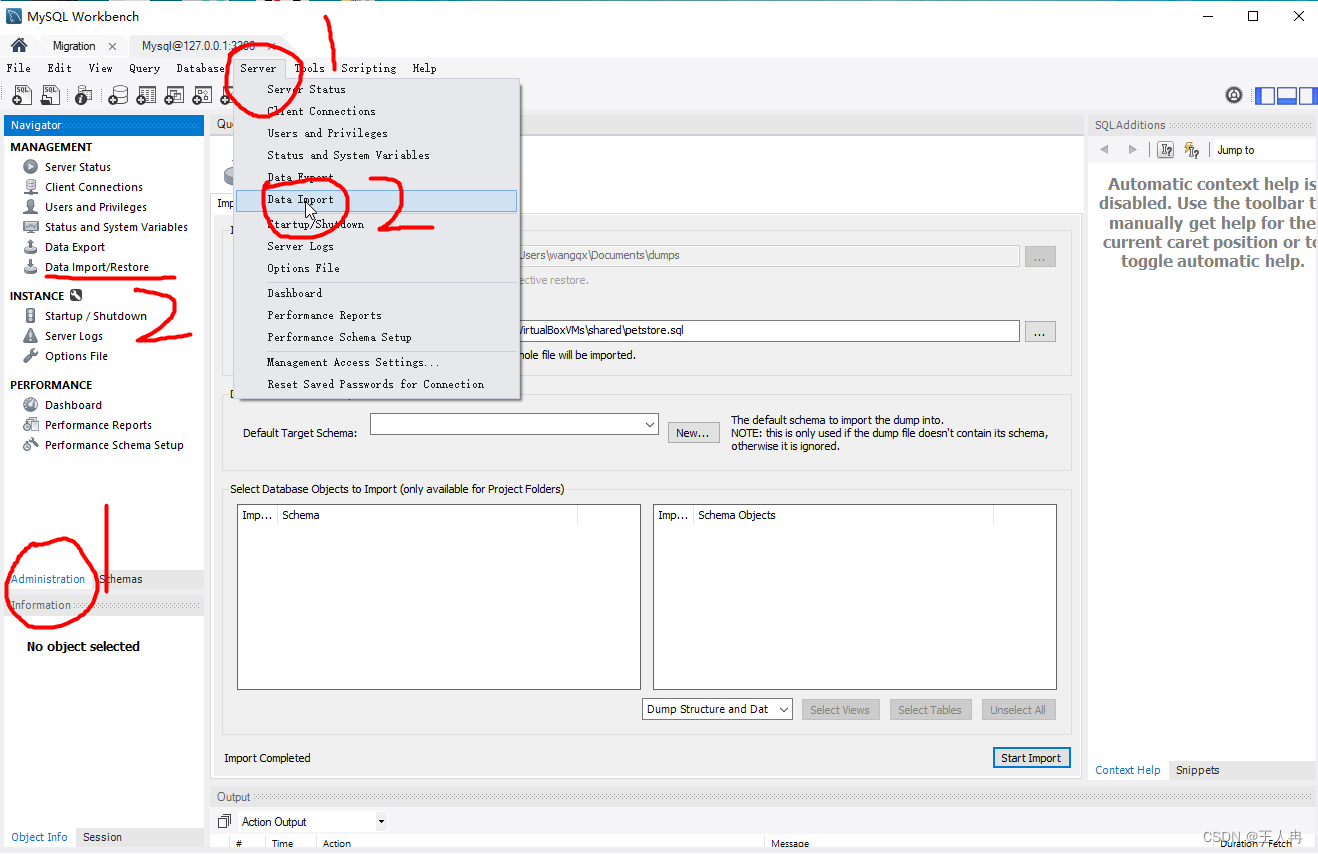The image size is (1318, 854).
Task: Switch to the Migration tab
Action: (x=74, y=46)
